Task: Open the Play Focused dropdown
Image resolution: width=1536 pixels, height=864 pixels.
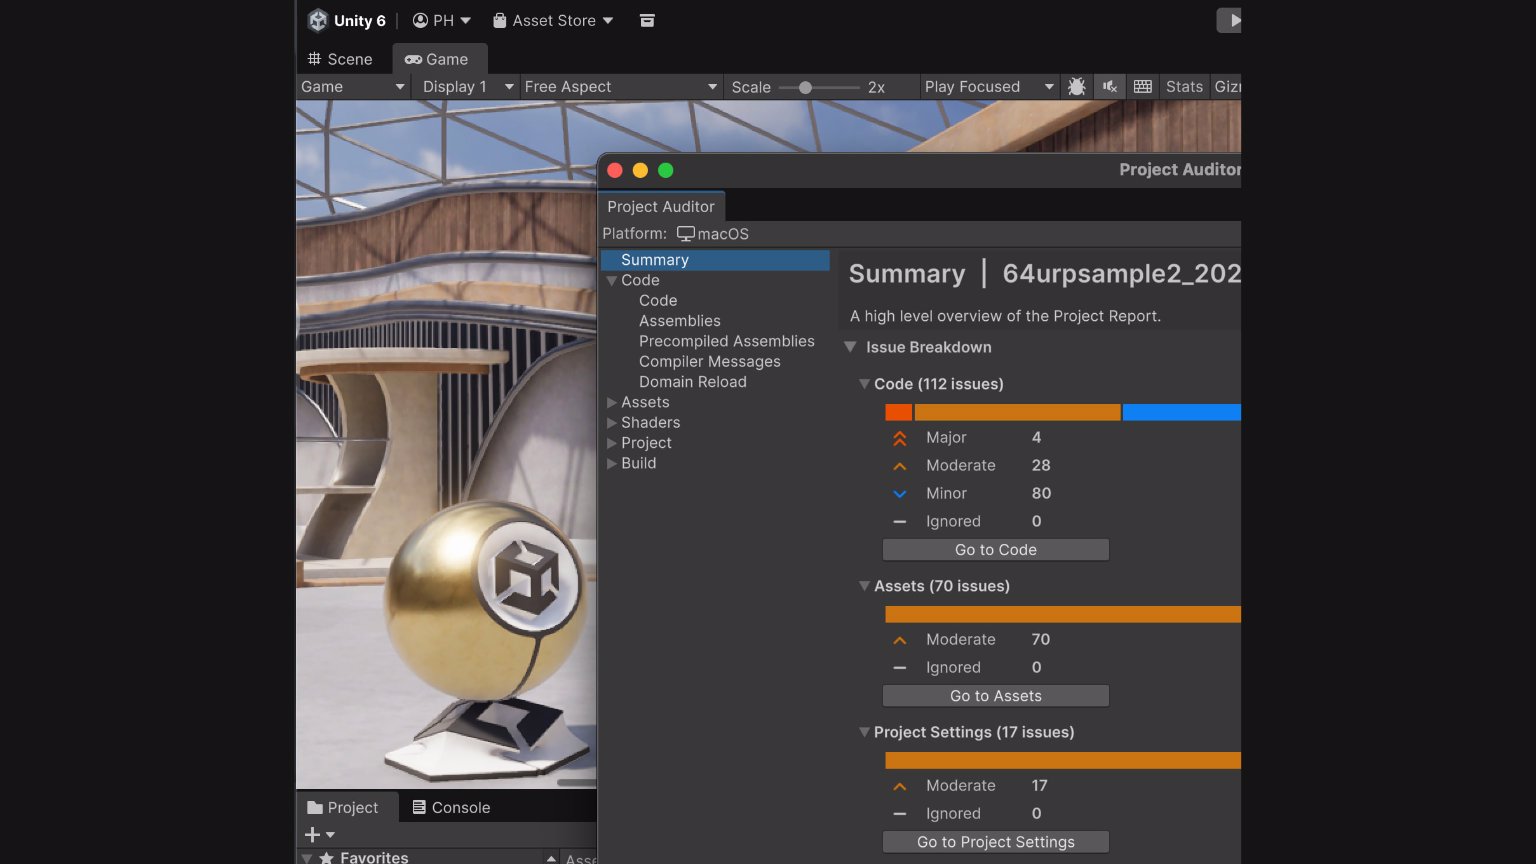Action: pyautogui.click(x=988, y=87)
